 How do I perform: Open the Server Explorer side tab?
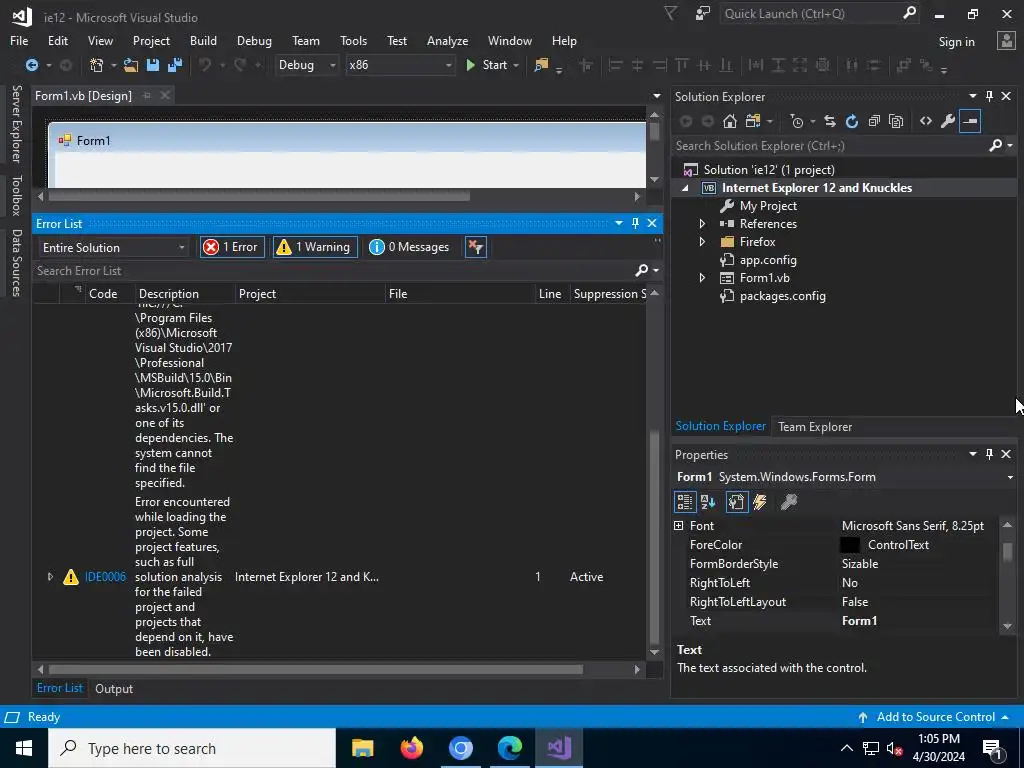click(x=16, y=123)
